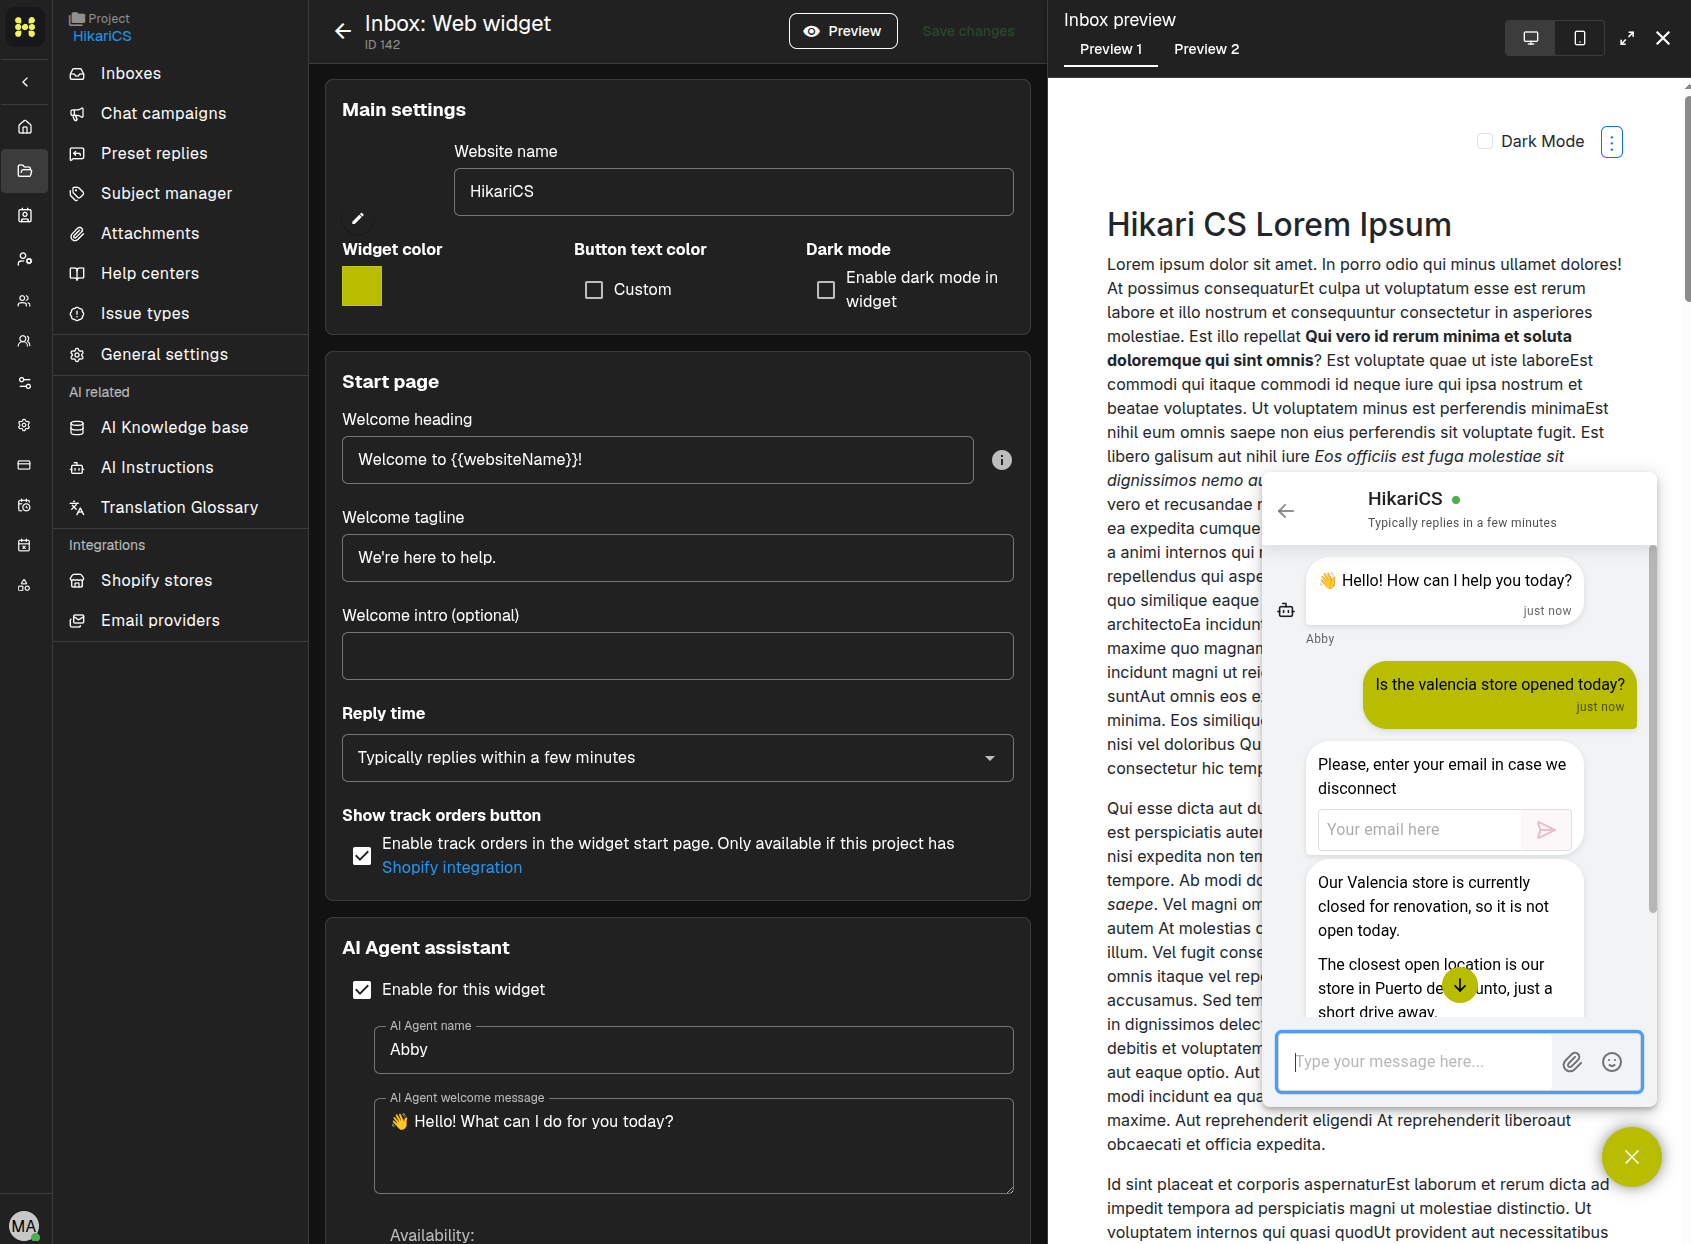Open the three-dot menu next to Dark Mode
The image size is (1691, 1244).
point(1612,142)
